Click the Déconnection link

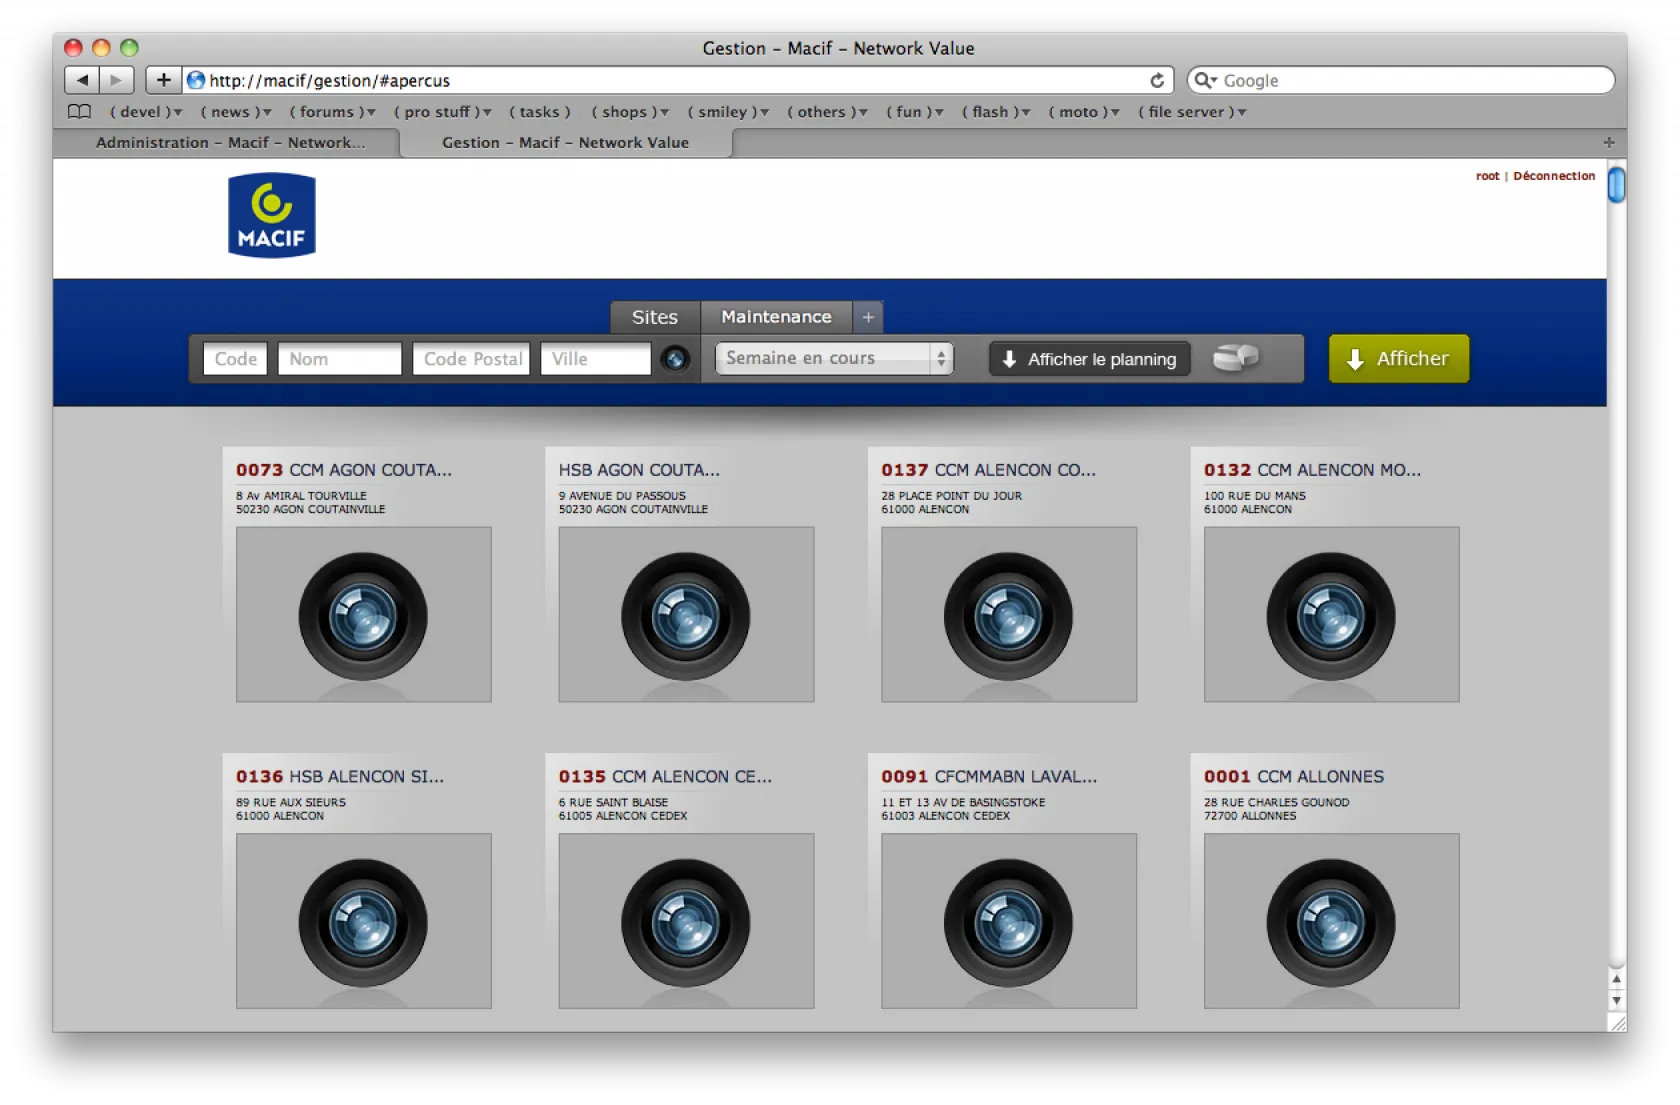tap(1554, 176)
